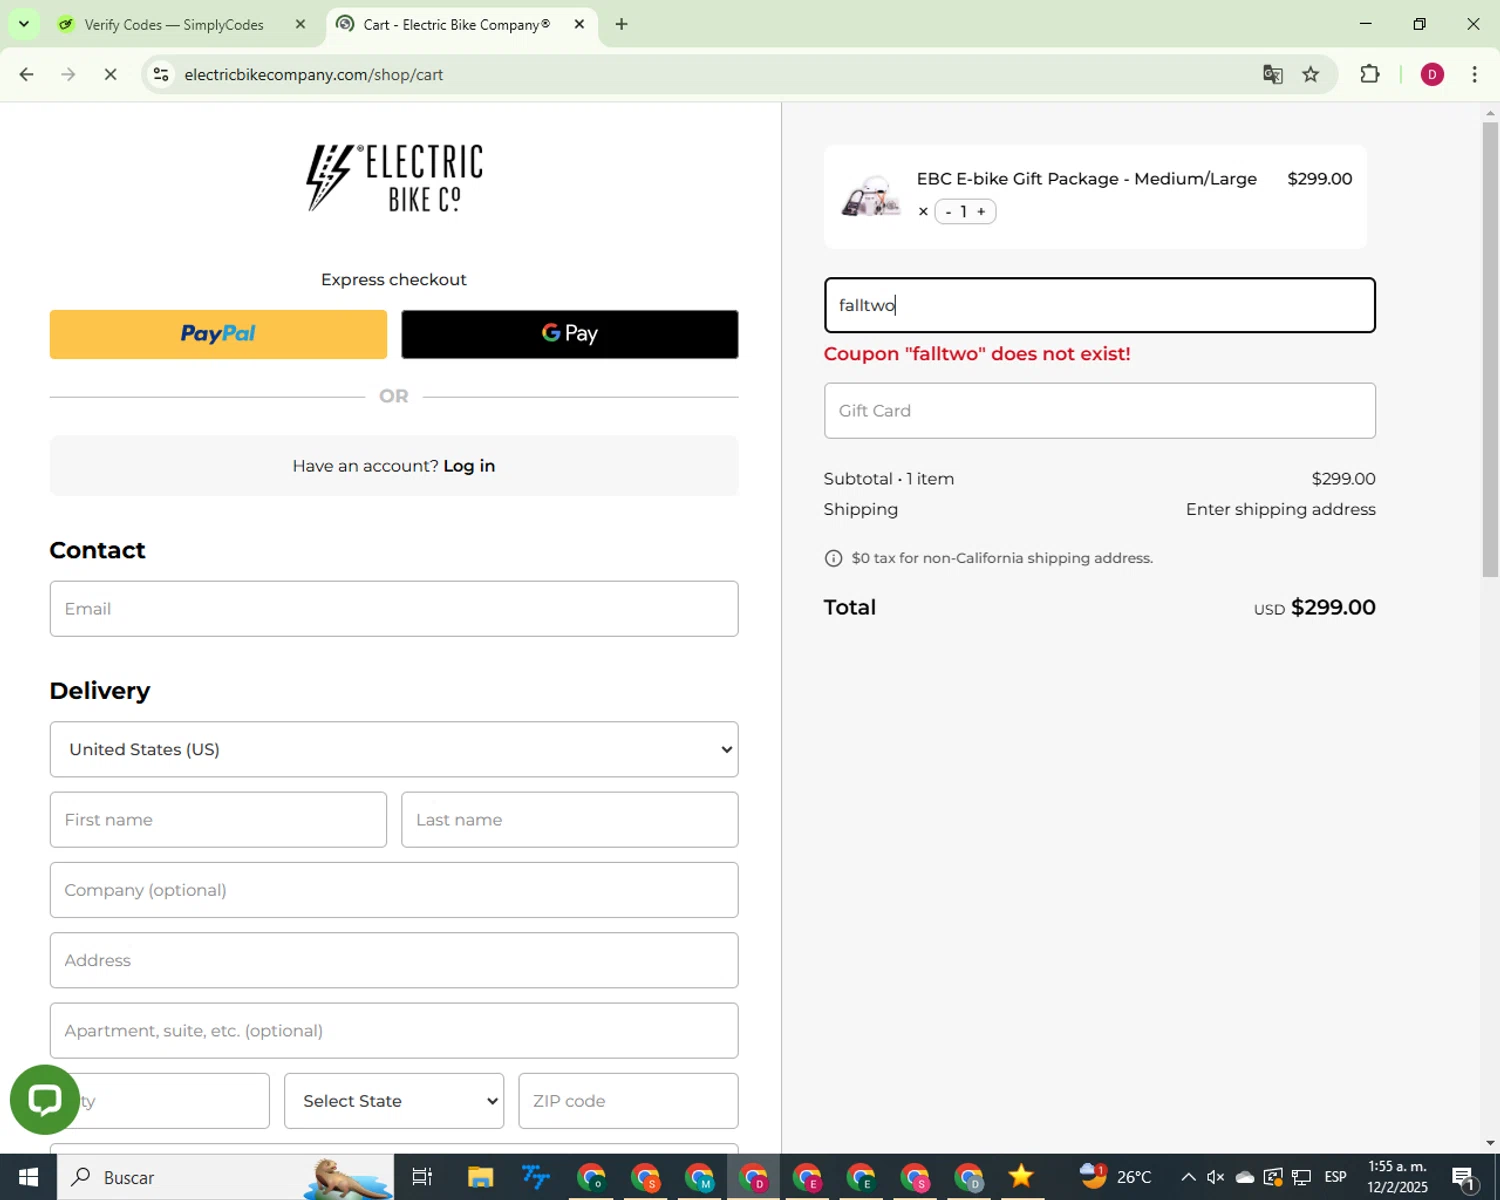The width and height of the screenshot is (1500, 1200).
Task: View site information icon in address bar
Action: (x=161, y=74)
